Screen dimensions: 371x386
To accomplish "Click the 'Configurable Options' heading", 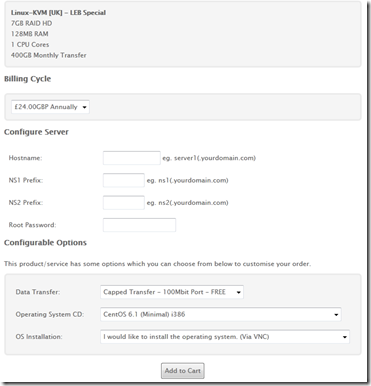I will (x=45, y=243).
